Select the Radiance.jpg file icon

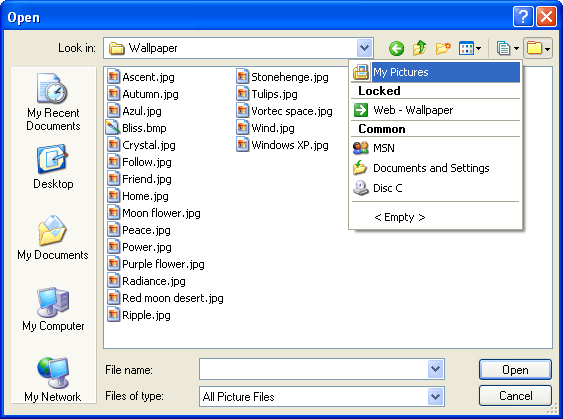[113, 281]
